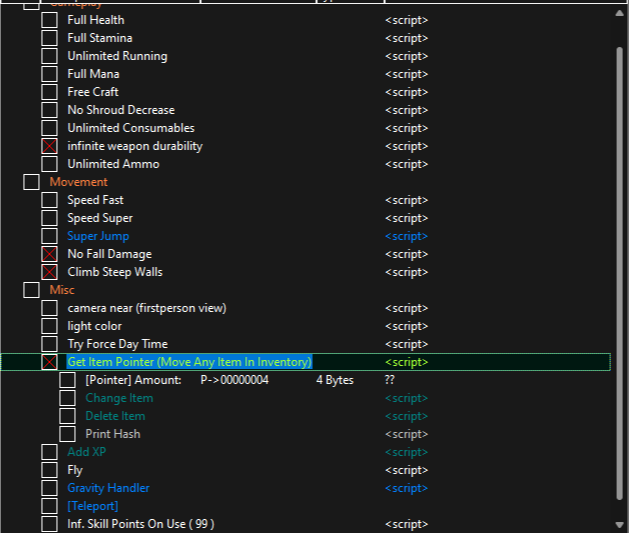Freeze the [Pointer] Amount entry checkbox
Screen dimensions: 629x533
point(67,380)
